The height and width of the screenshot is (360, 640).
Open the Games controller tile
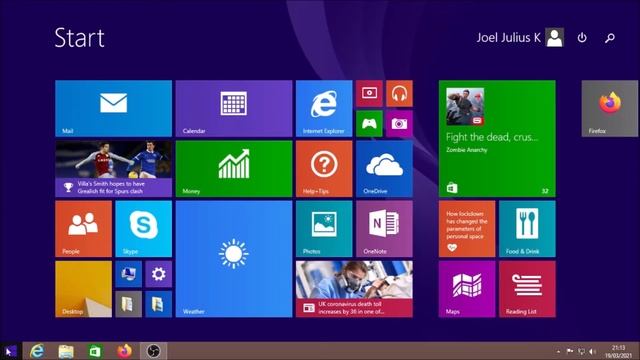pos(369,123)
